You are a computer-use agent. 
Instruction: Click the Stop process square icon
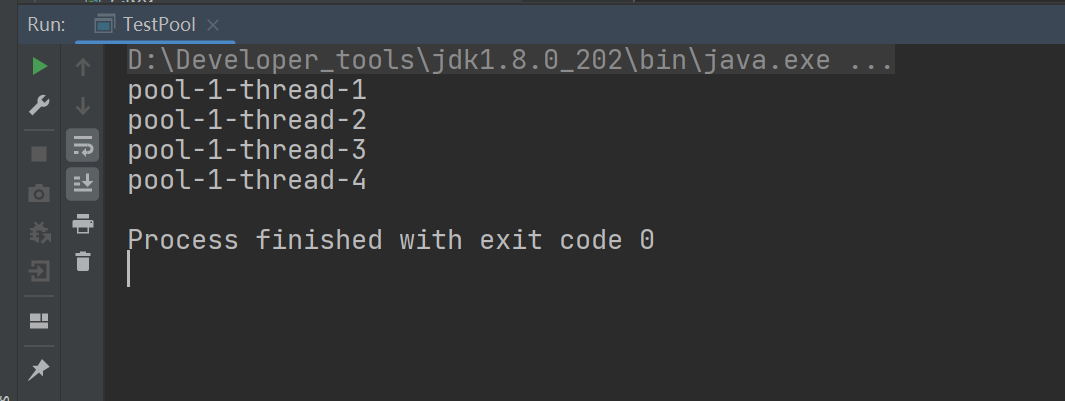pyautogui.click(x=39, y=154)
